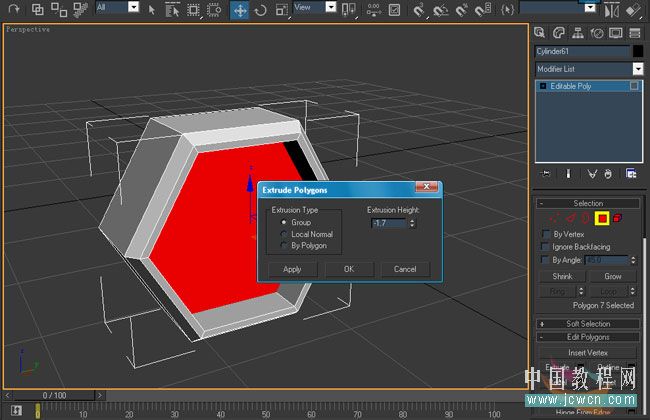Click the Insert Vertex button
The image size is (650, 420).
point(588,353)
